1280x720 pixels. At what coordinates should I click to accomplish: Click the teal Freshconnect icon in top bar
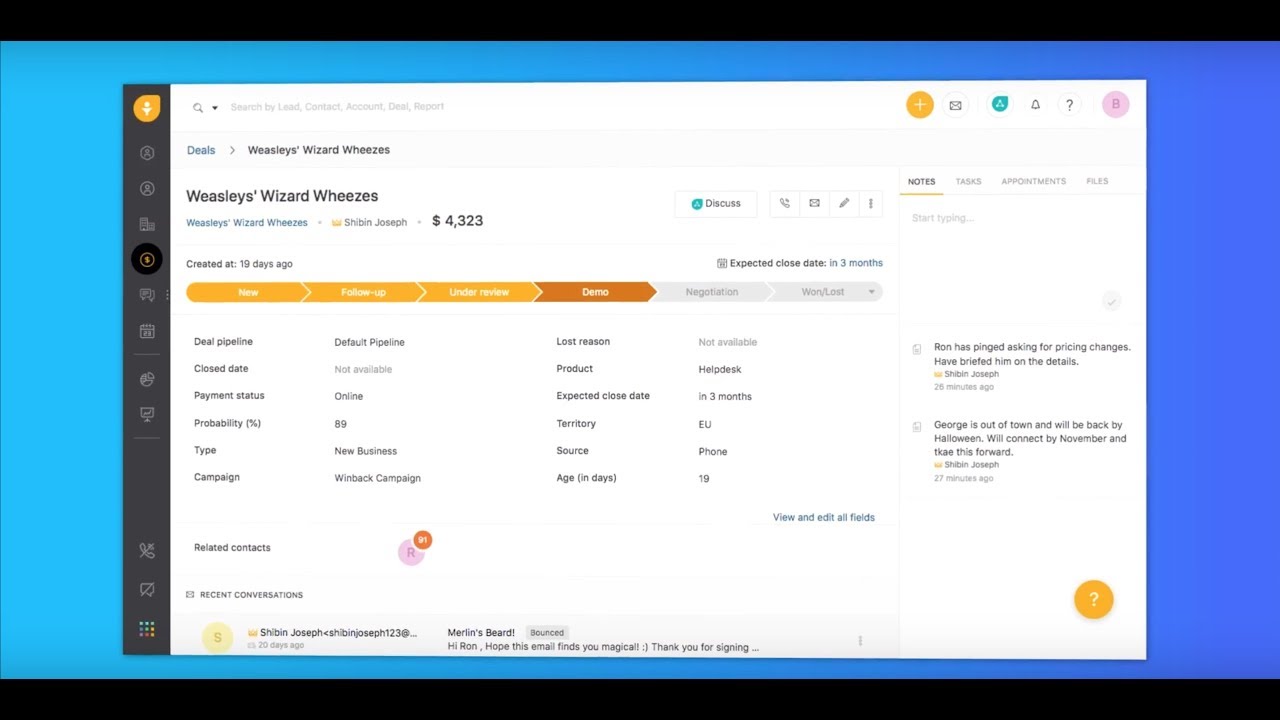click(x=999, y=104)
